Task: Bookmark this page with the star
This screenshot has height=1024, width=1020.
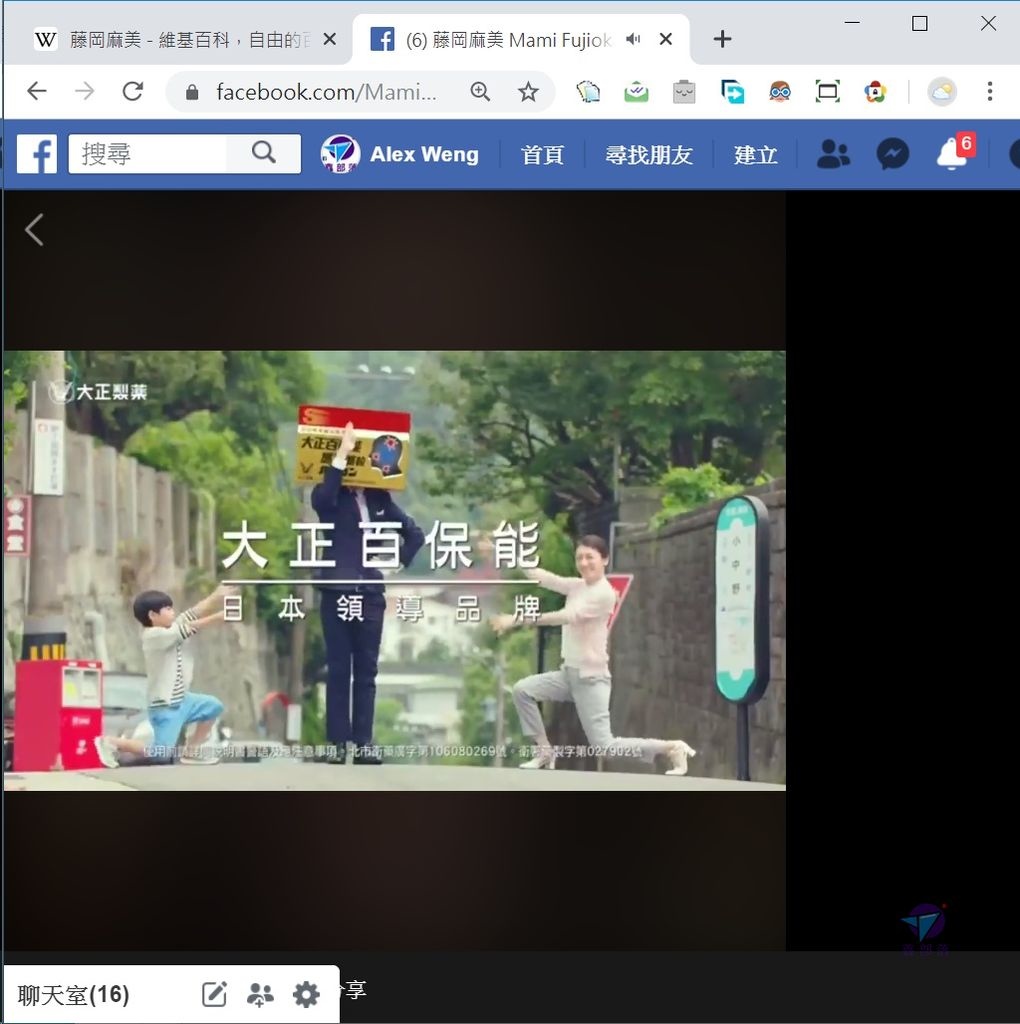Action: pyautogui.click(x=528, y=91)
